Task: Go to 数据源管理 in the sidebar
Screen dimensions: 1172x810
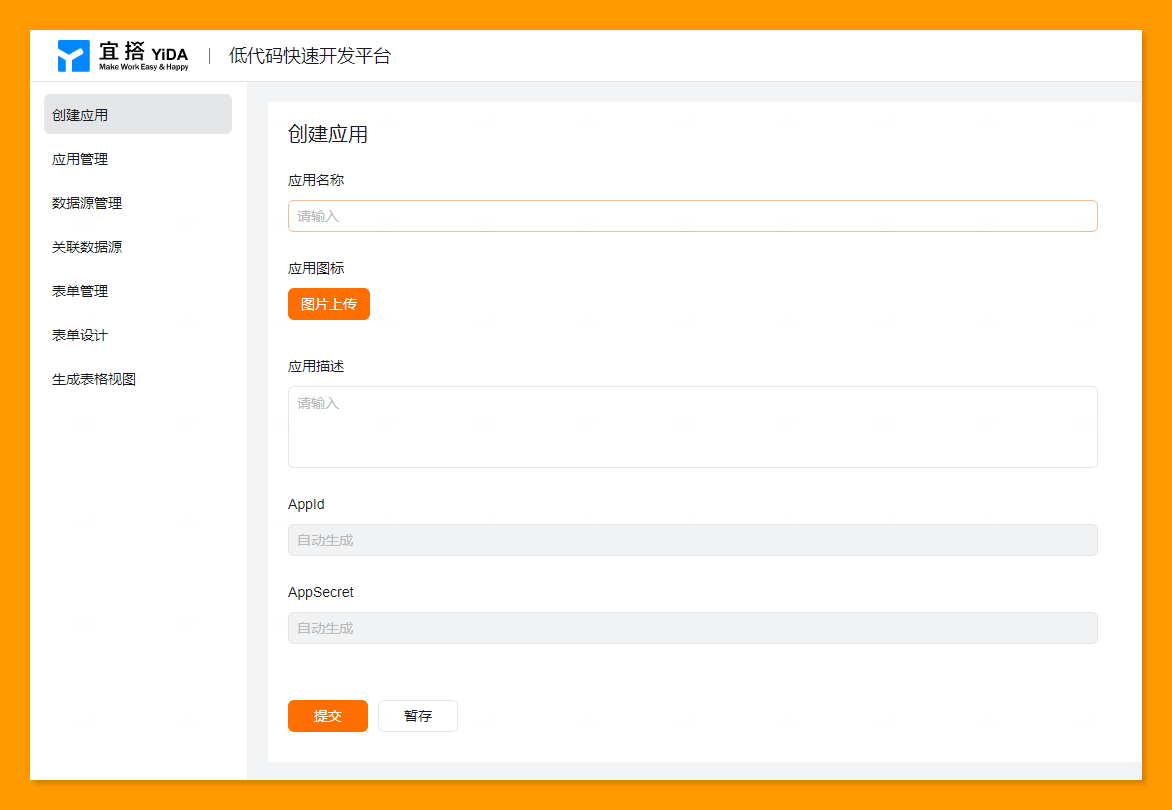Action: (87, 203)
